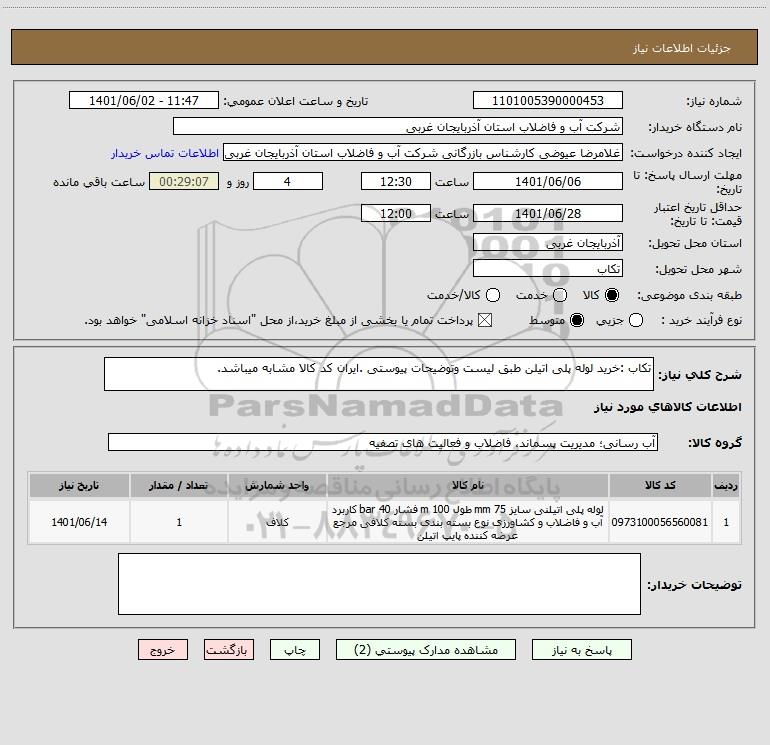Select the جزیی purchase type radio
The width and height of the screenshot is (770, 745).
coord(636,321)
